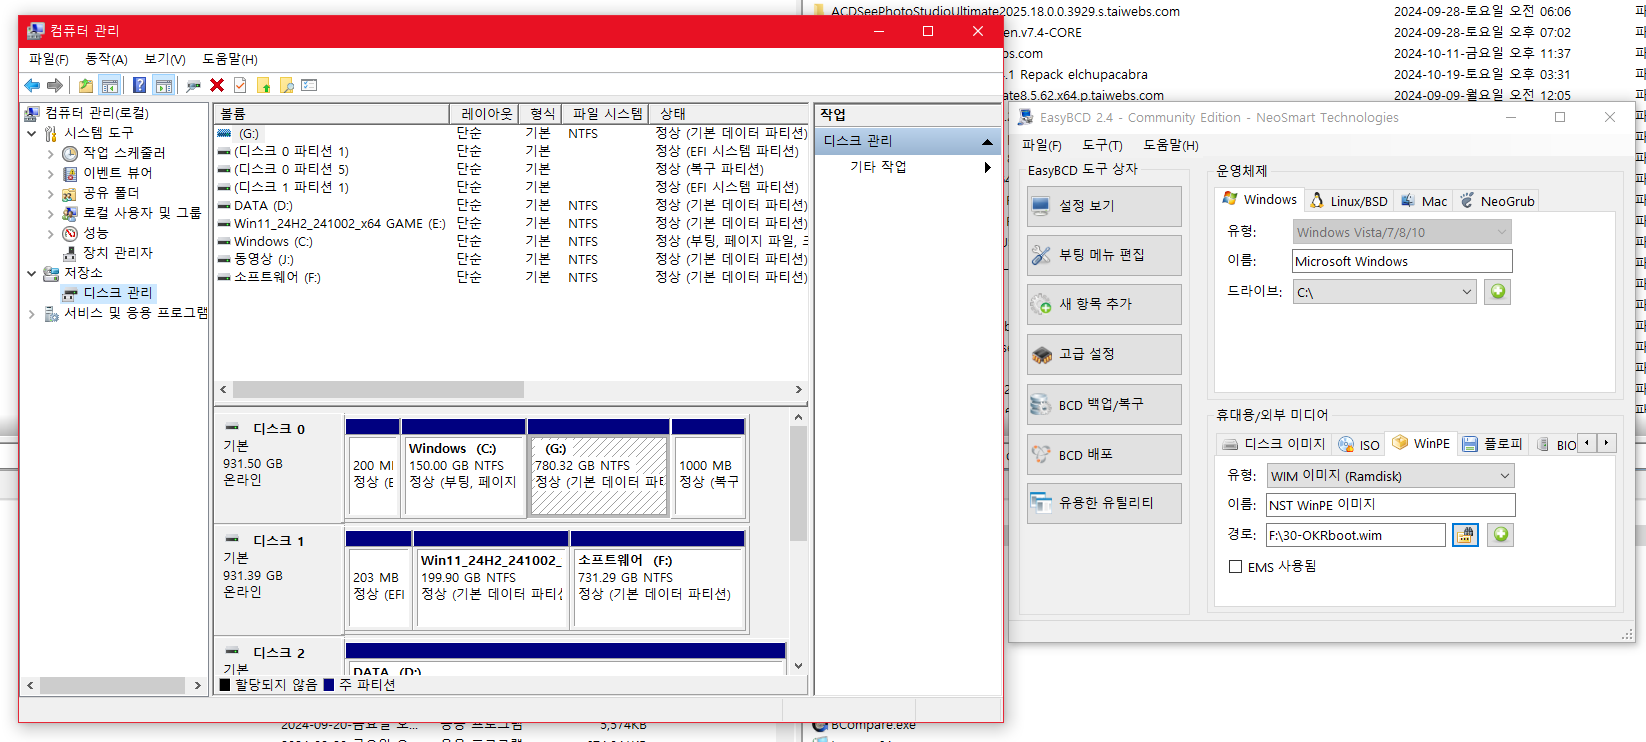1646x742 pixels.
Task: Click the green add button next to WinPE path
Action: [1500, 535]
